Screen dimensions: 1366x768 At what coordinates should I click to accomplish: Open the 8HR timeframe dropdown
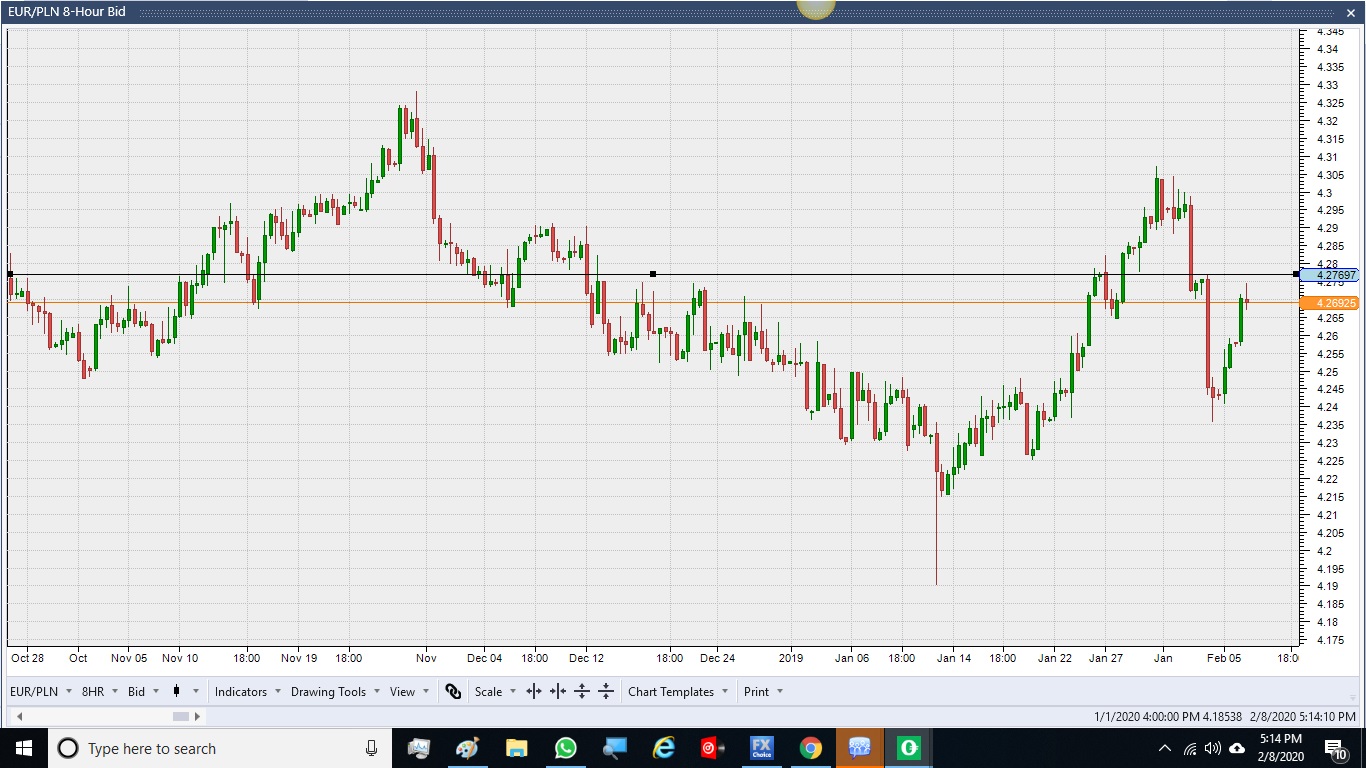coord(100,691)
